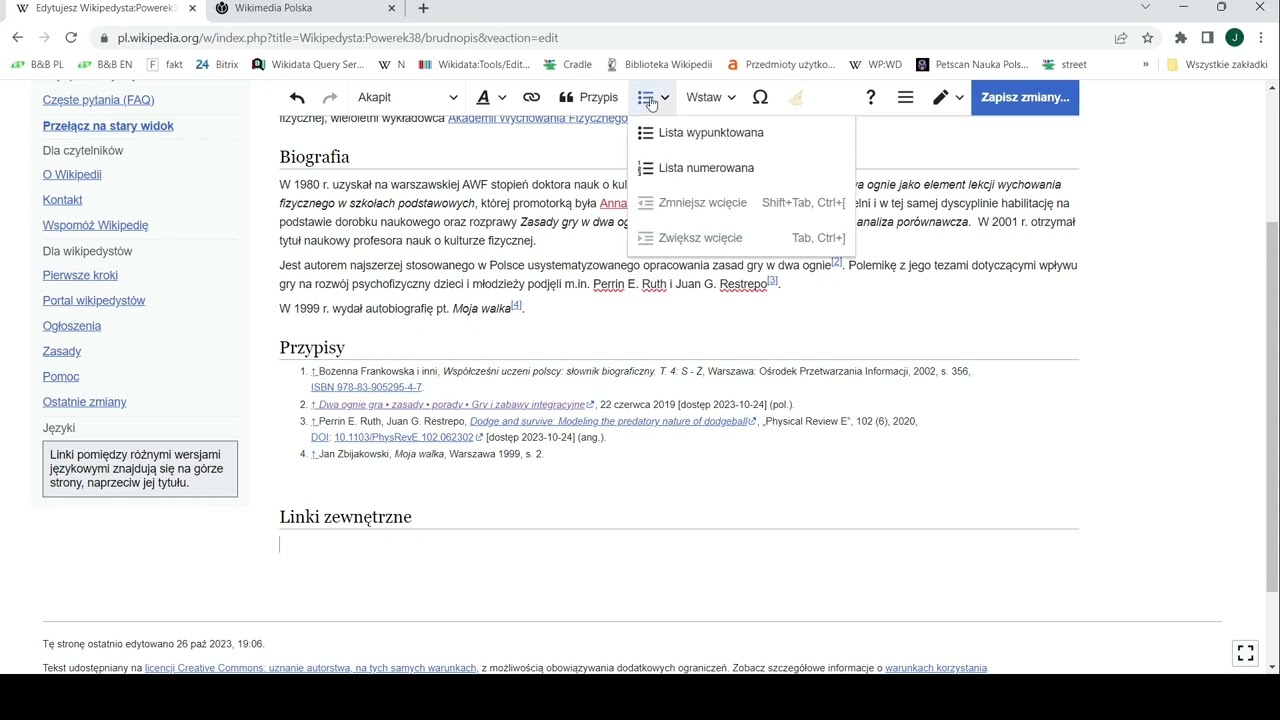
Task: Open Ogłoszenia sidebar link
Action: pyautogui.click(x=72, y=326)
